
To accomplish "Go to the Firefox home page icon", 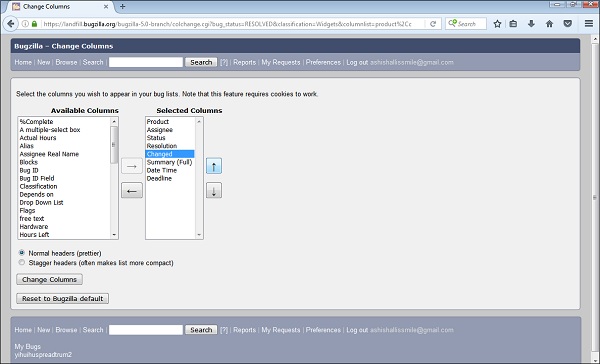I will pyautogui.click(x=549, y=24).
